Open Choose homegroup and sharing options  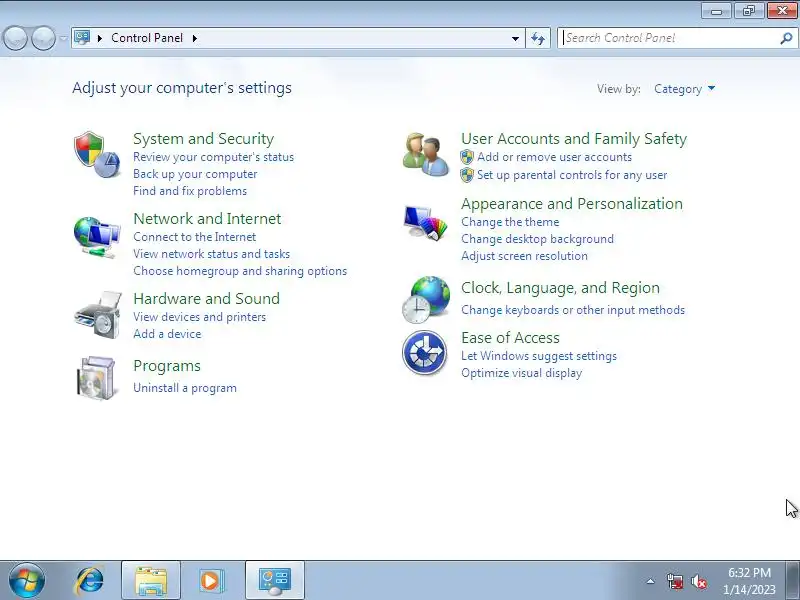[x=240, y=271]
